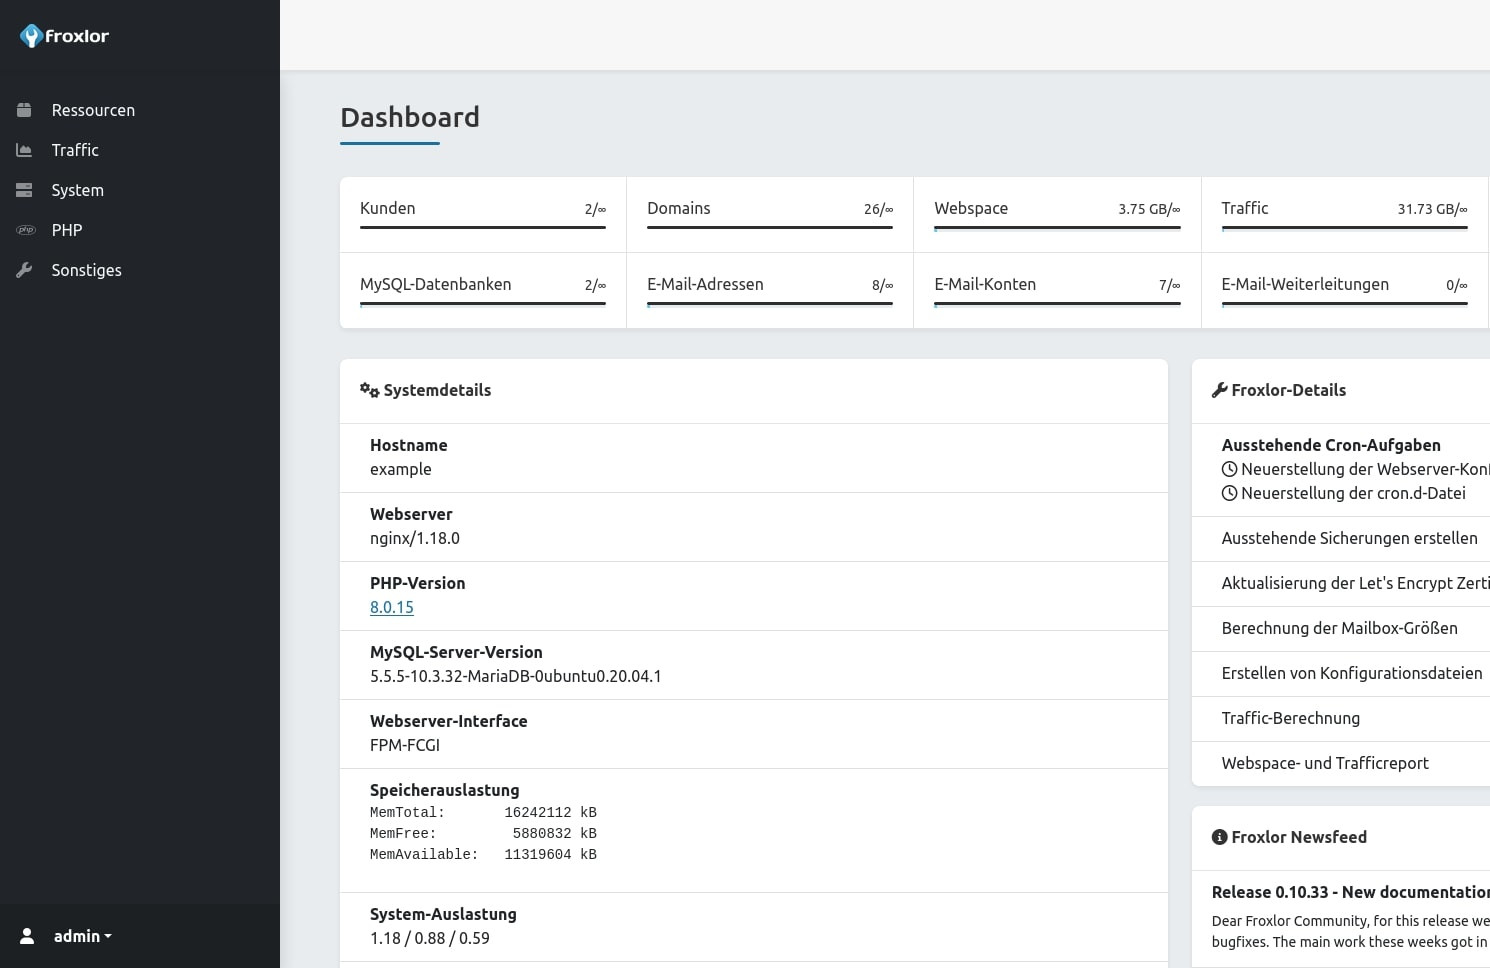
Task: Click the admin user avatar icon
Action: click(27, 936)
